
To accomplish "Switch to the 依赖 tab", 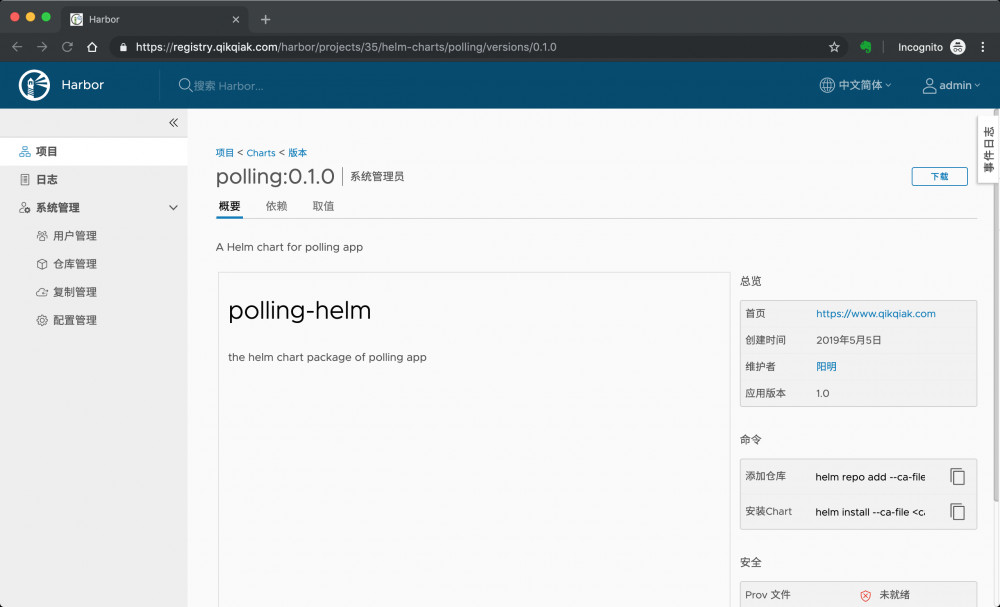I will pyautogui.click(x=277, y=206).
